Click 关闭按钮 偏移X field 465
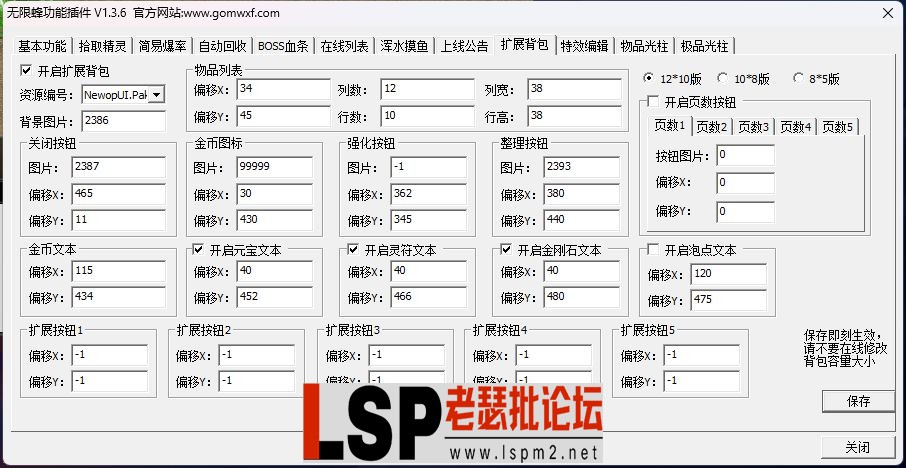 point(118,194)
